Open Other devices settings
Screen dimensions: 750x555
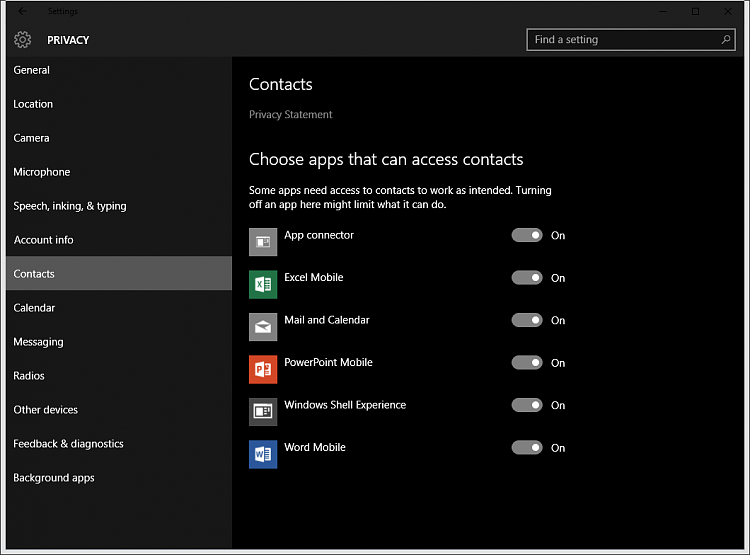pos(119,410)
